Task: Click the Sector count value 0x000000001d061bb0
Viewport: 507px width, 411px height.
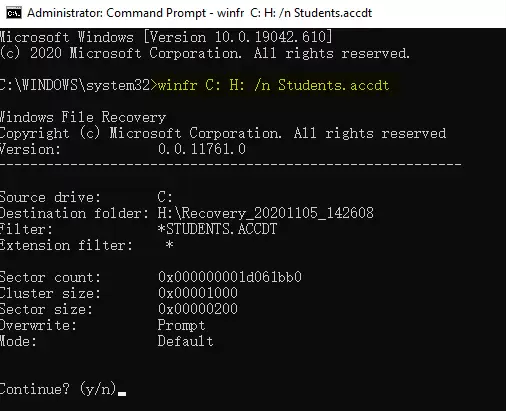Action: [230, 277]
